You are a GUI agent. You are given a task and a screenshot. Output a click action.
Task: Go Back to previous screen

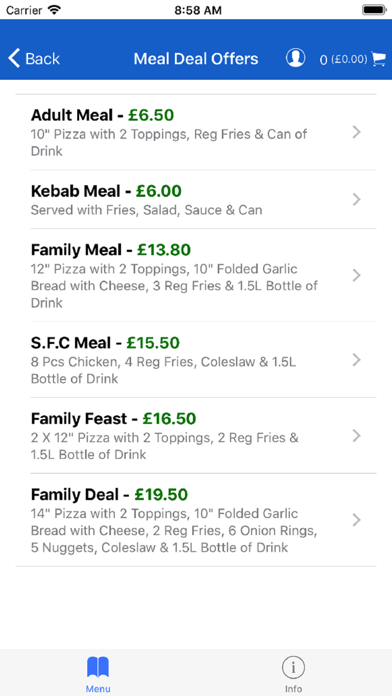34,59
